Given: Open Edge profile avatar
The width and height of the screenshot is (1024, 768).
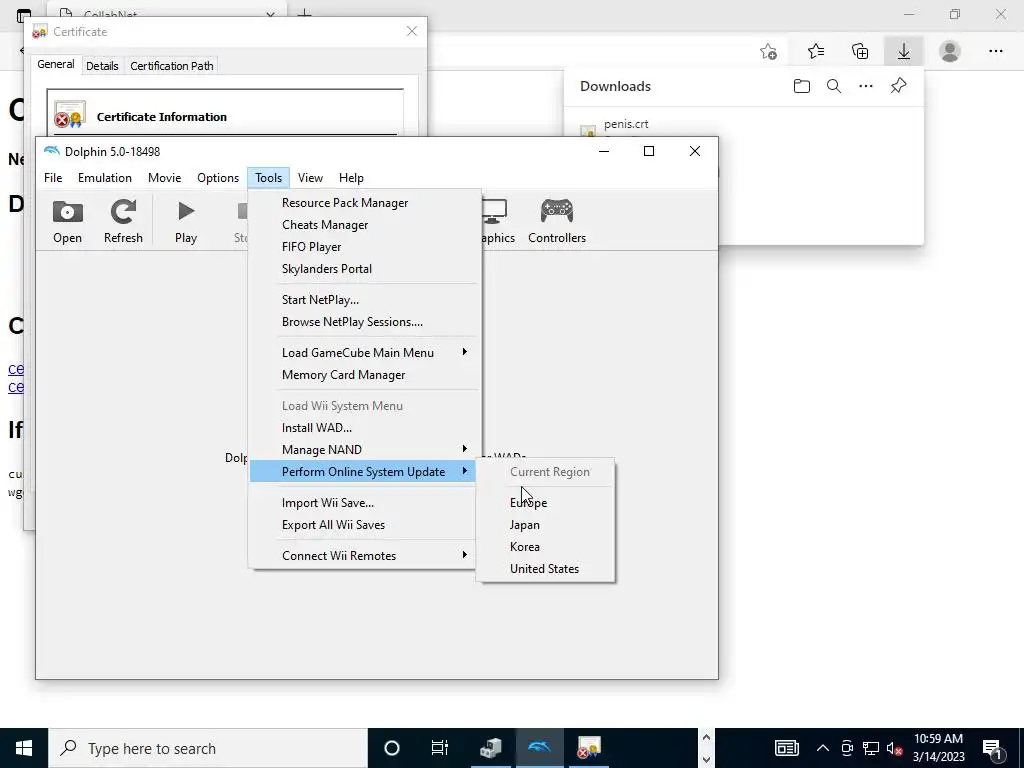Looking at the screenshot, I should (950, 51).
